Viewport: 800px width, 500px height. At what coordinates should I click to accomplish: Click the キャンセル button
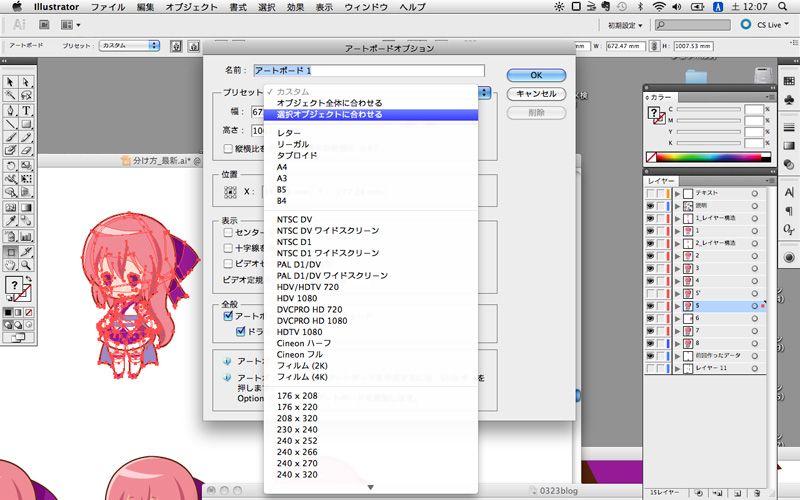coord(536,94)
